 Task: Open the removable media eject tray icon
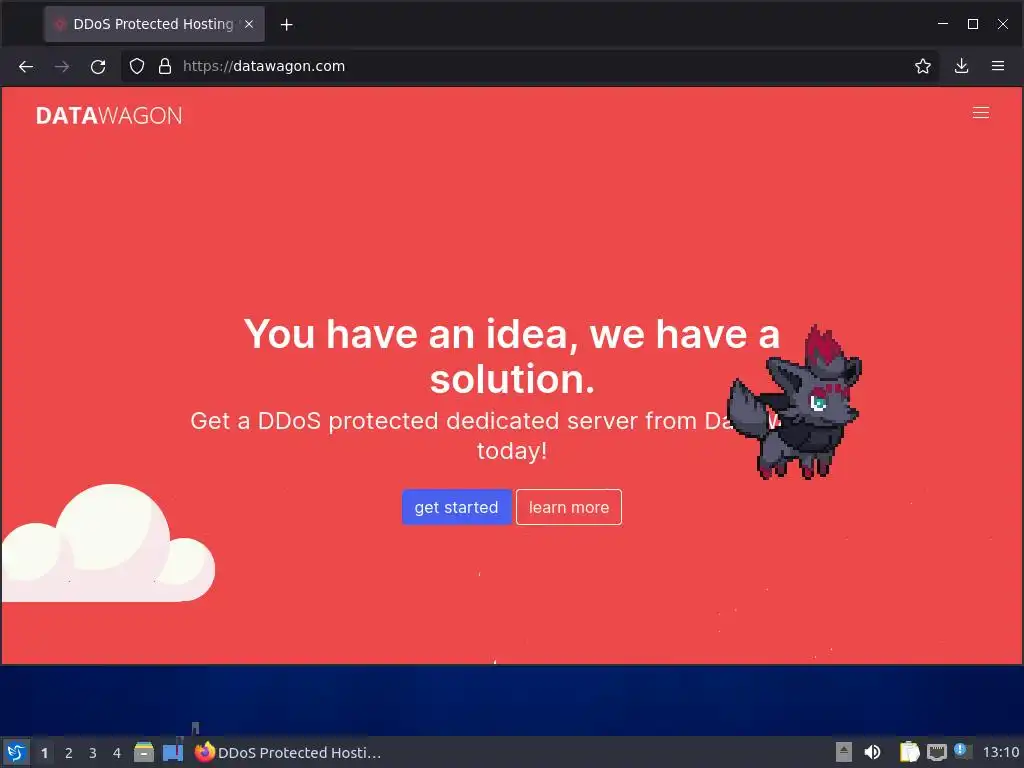click(x=844, y=752)
